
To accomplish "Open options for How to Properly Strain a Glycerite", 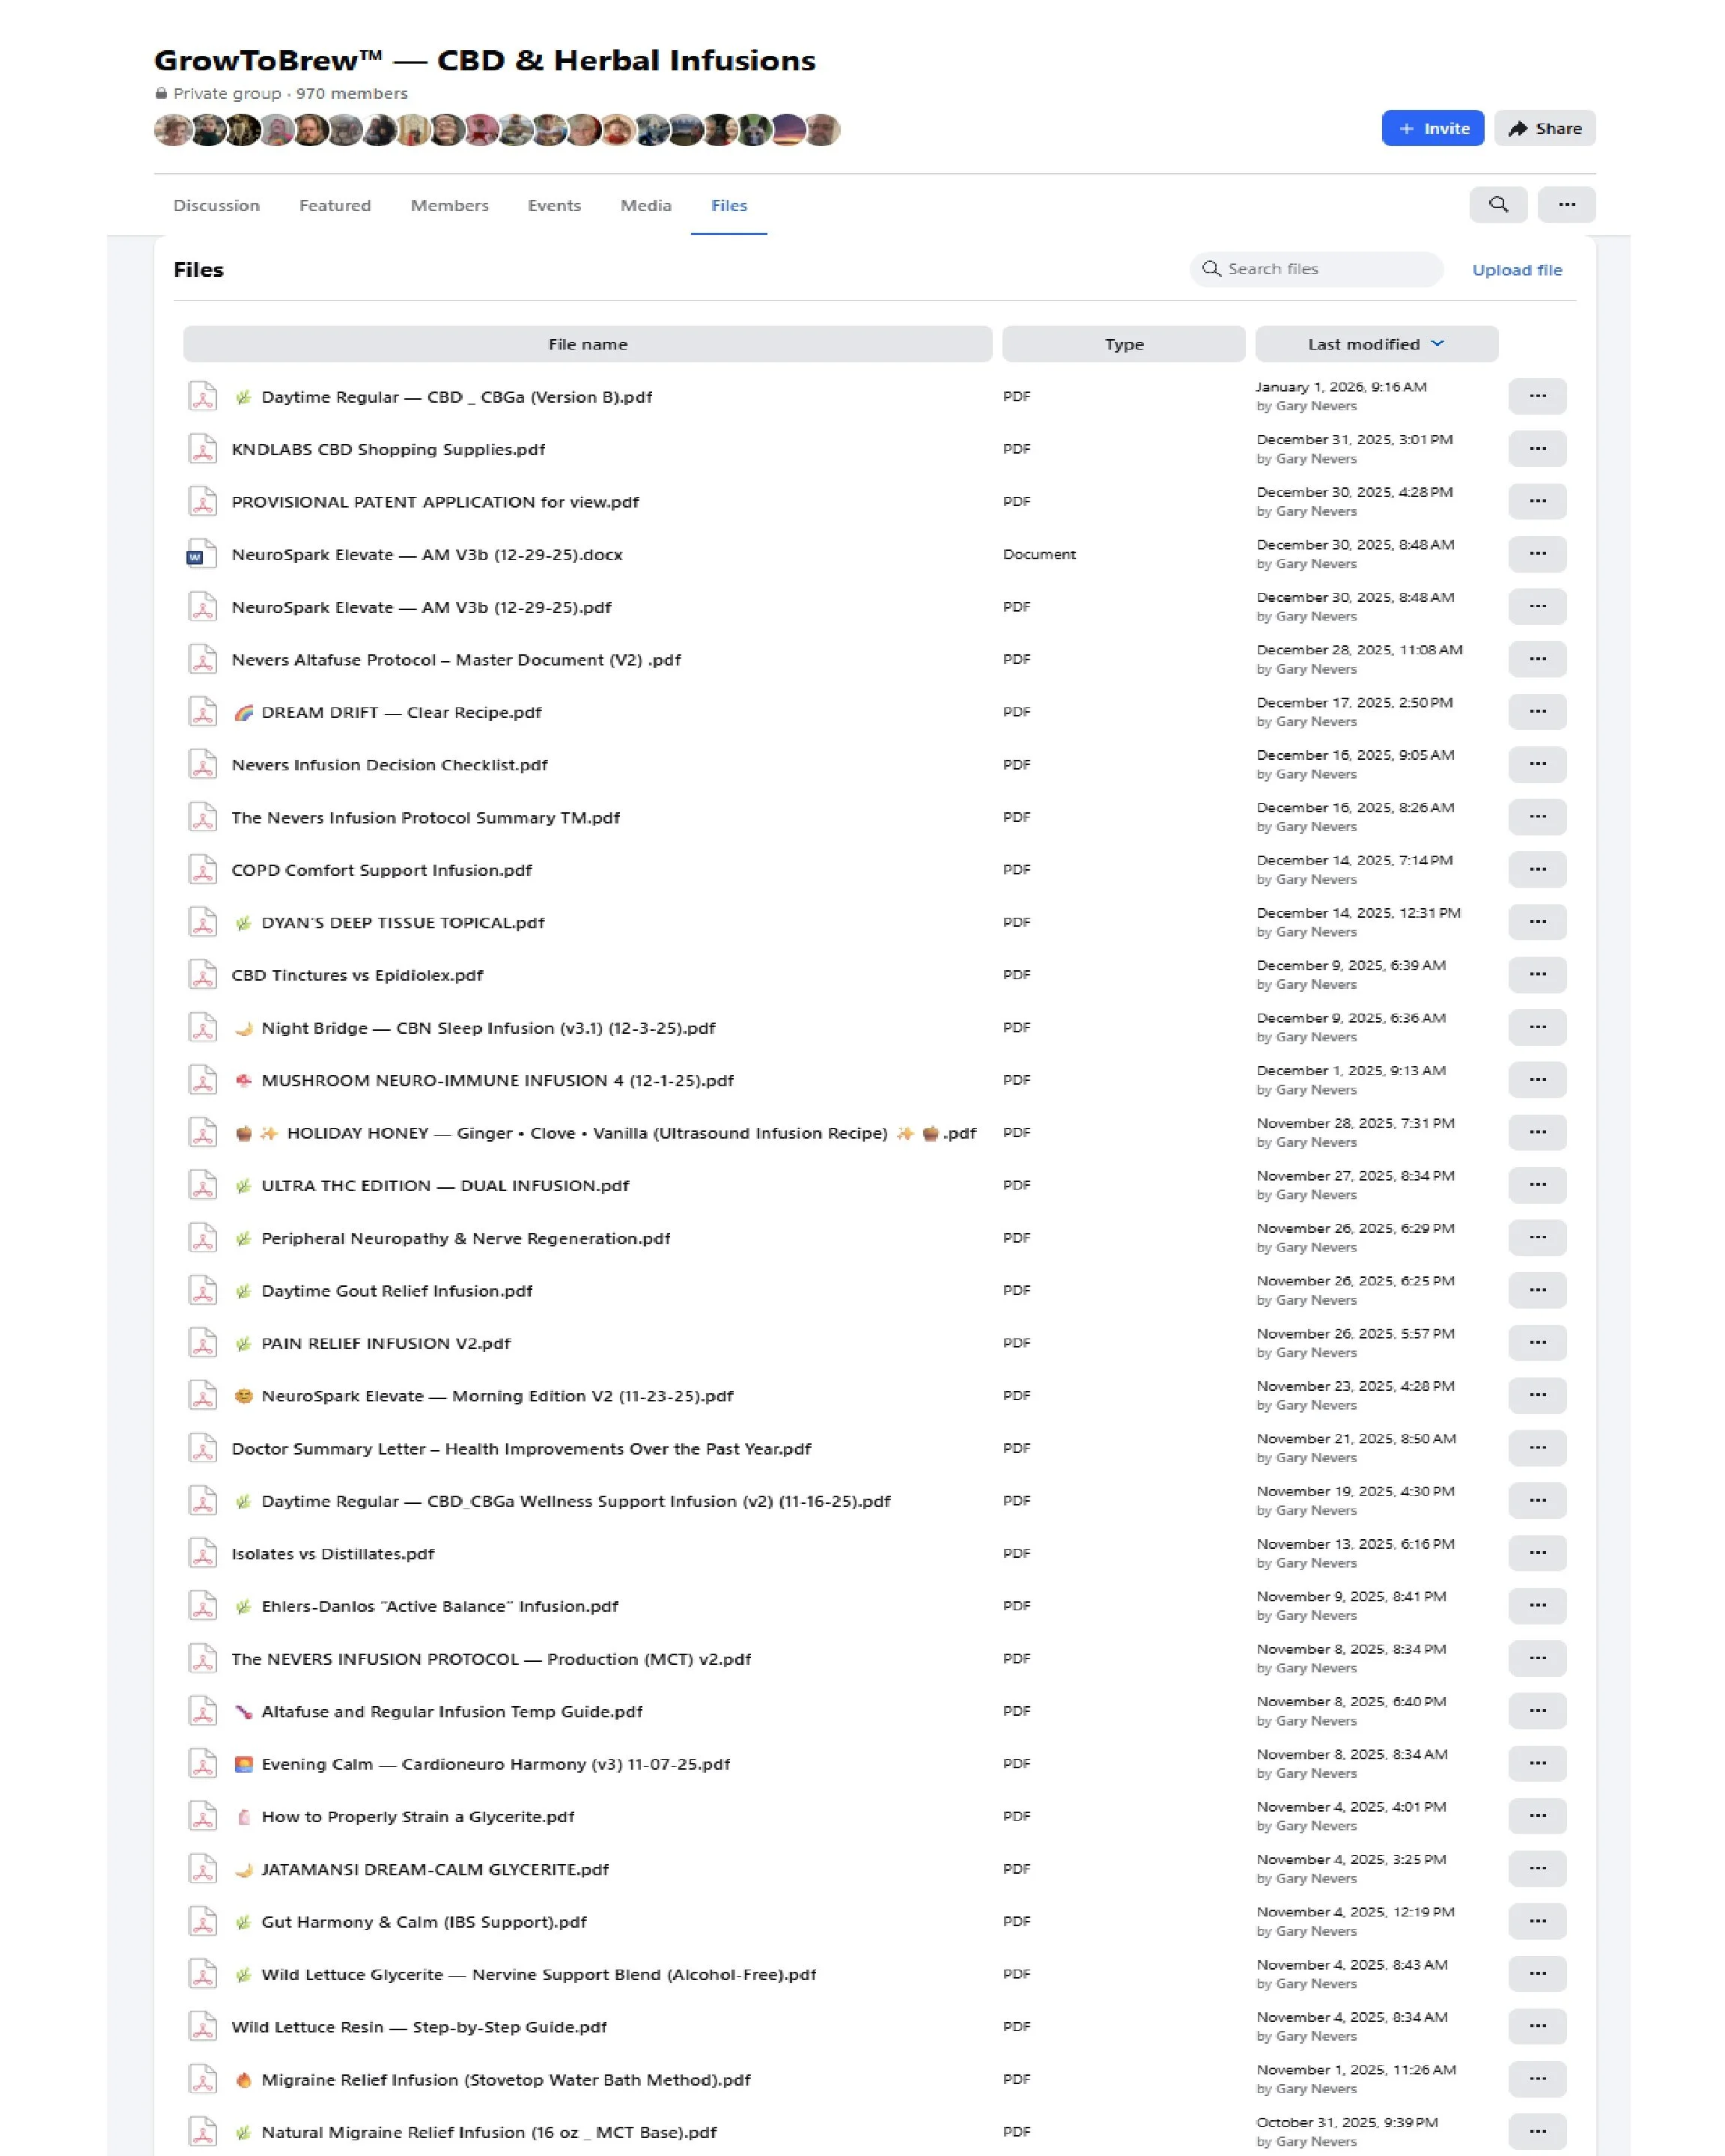I will coord(1536,1815).
